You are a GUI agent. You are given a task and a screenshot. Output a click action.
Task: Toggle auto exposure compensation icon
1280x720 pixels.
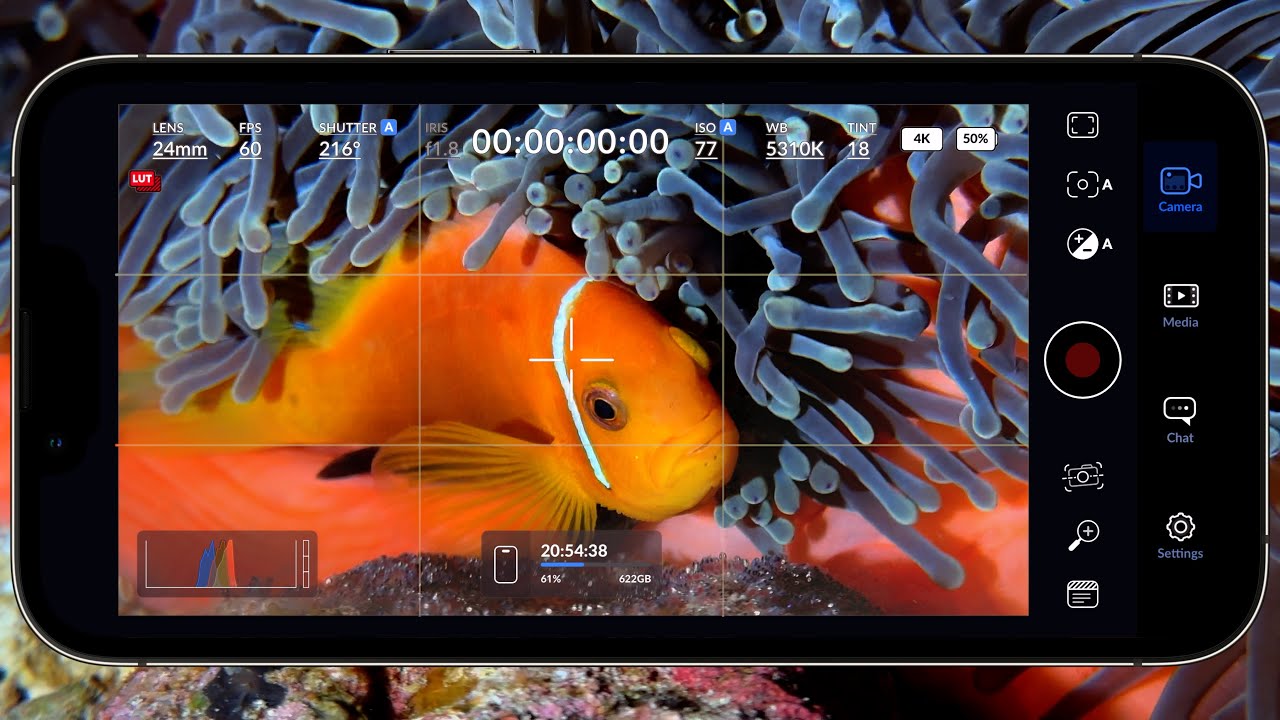(1089, 244)
